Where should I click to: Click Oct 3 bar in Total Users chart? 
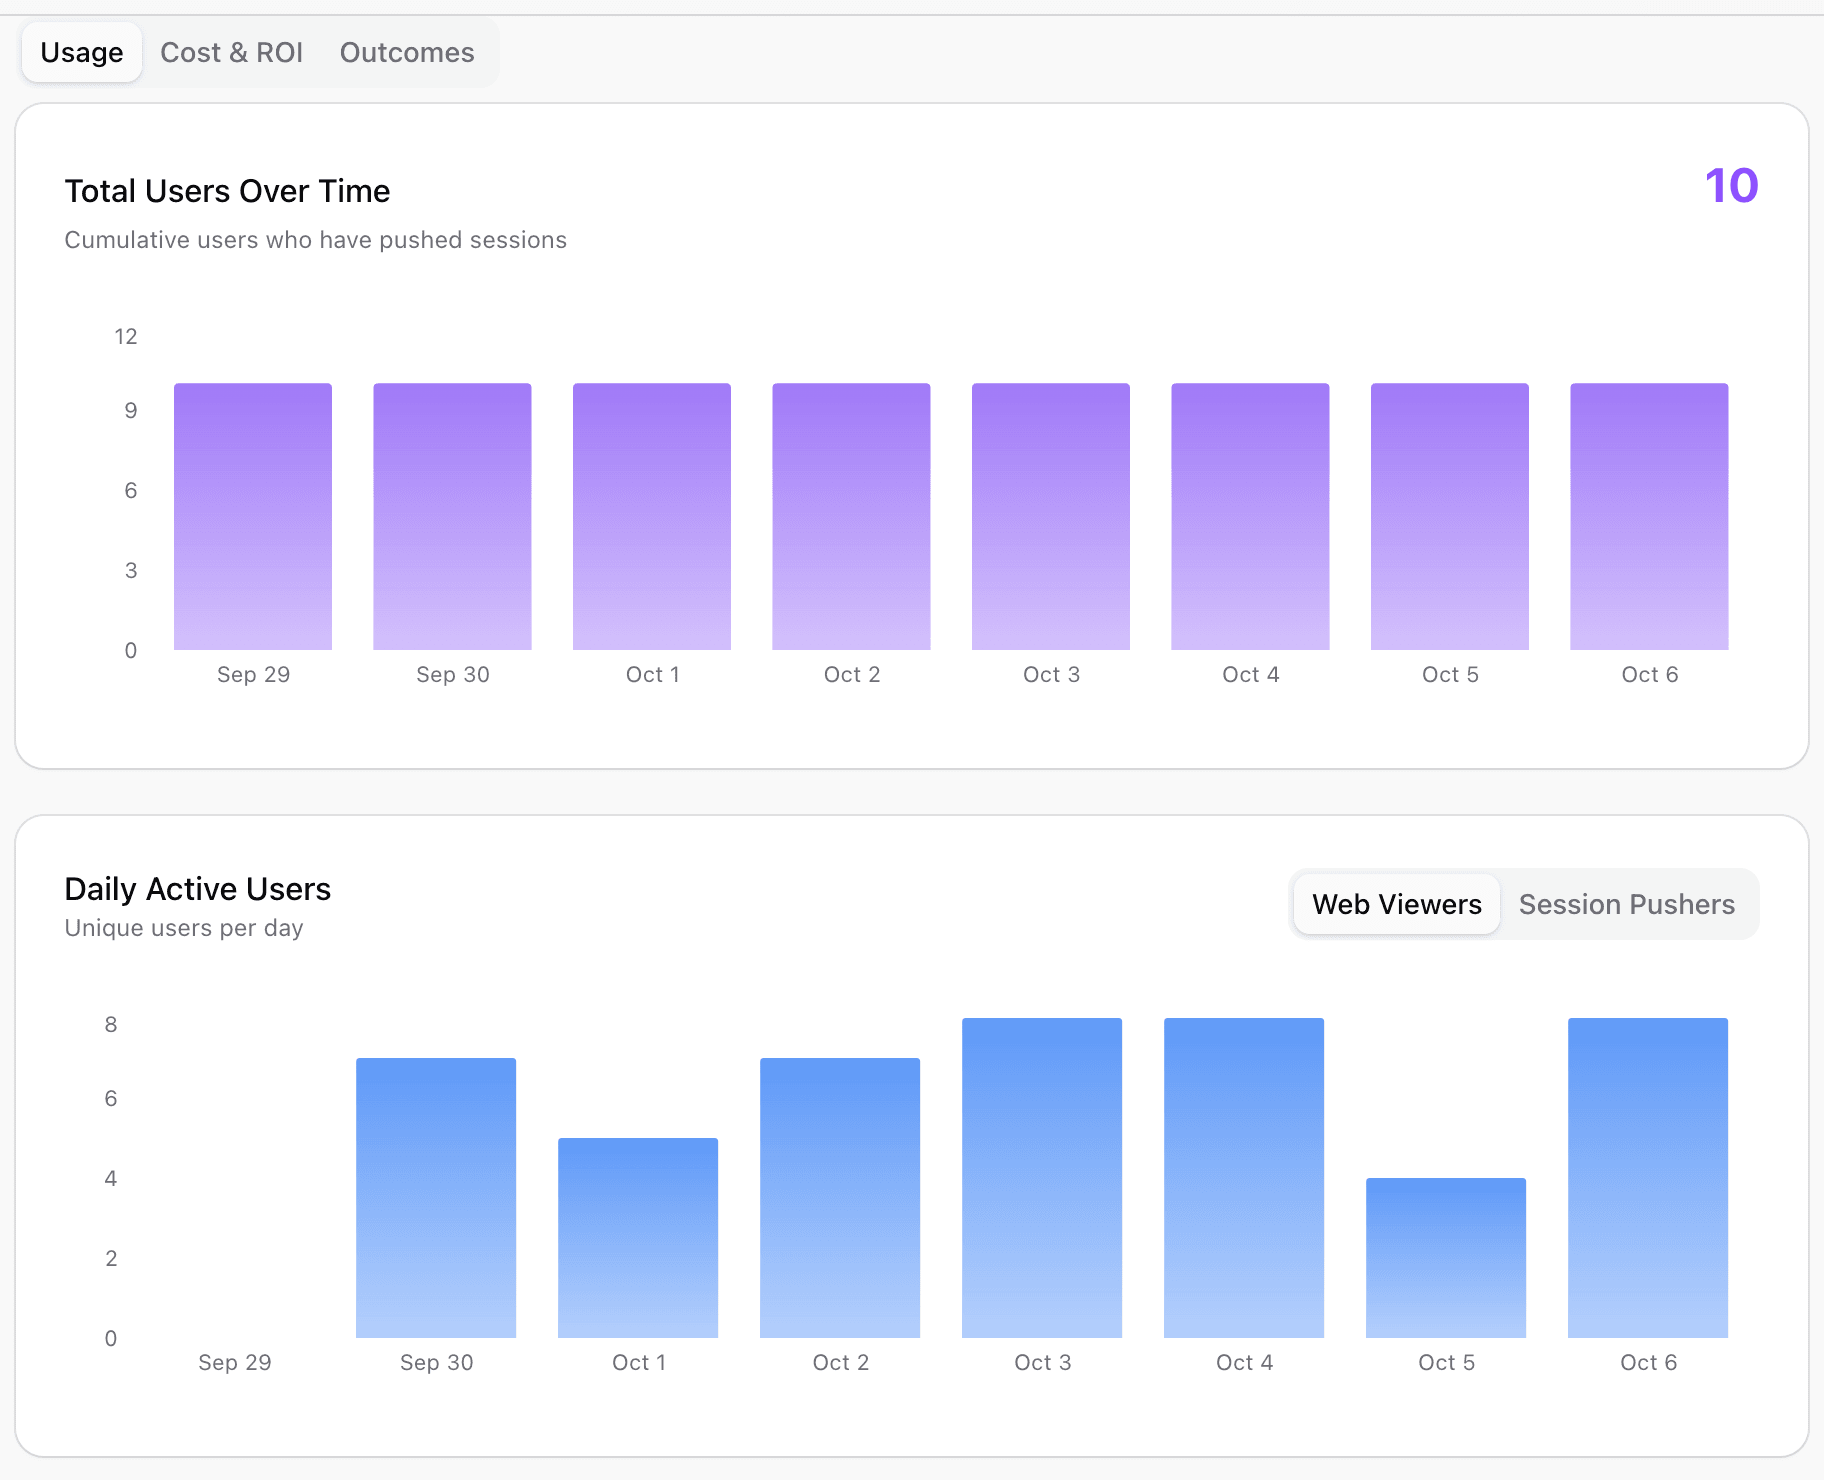[x=1051, y=516]
